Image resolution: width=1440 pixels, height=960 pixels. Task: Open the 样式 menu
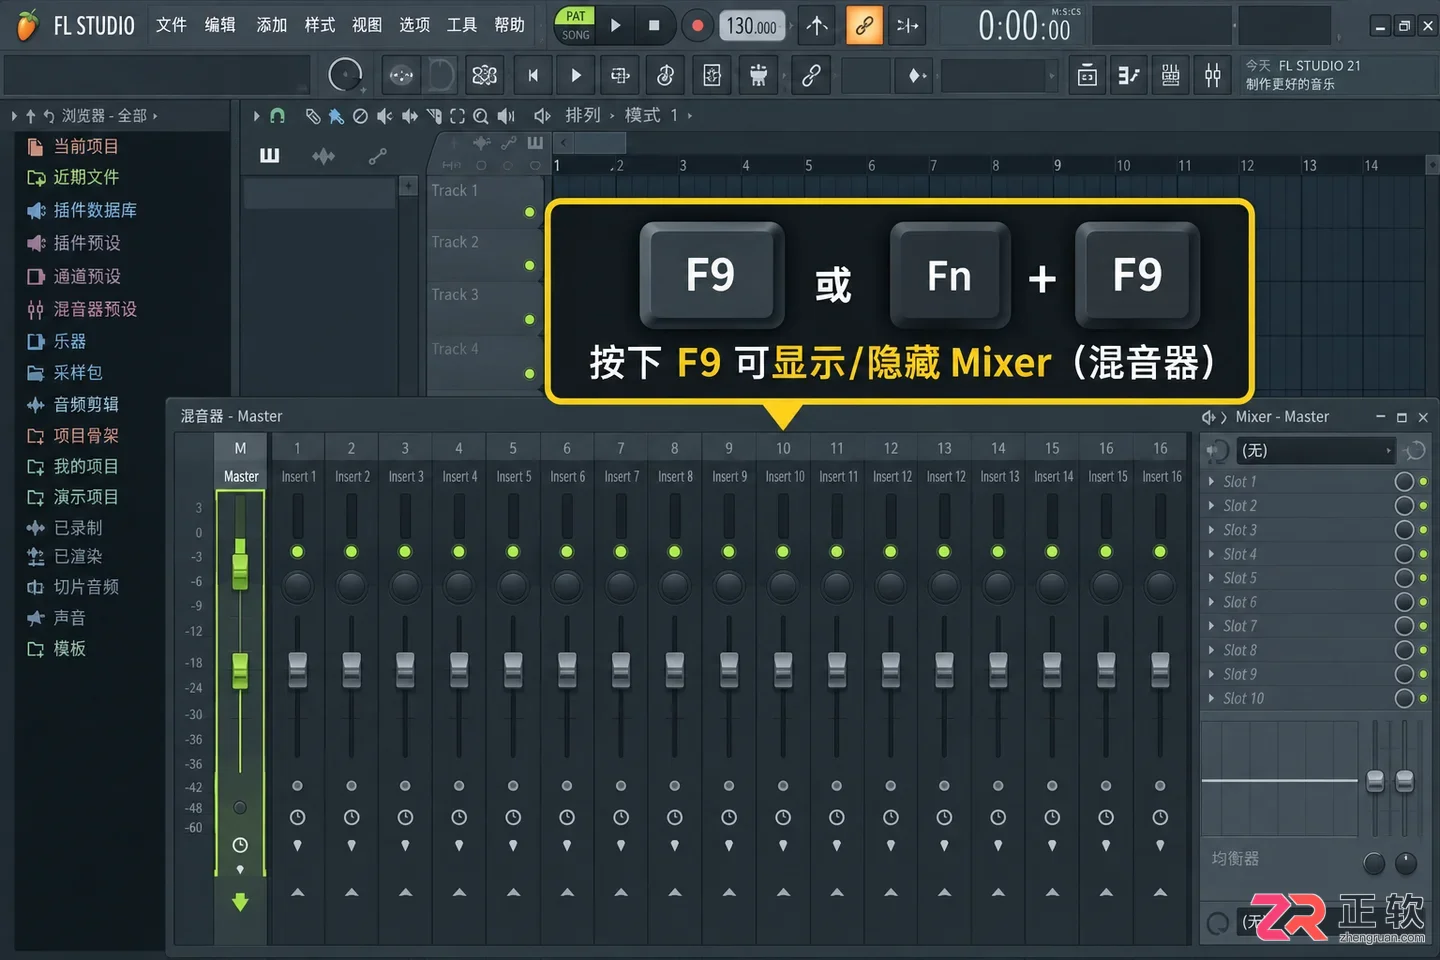point(320,25)
